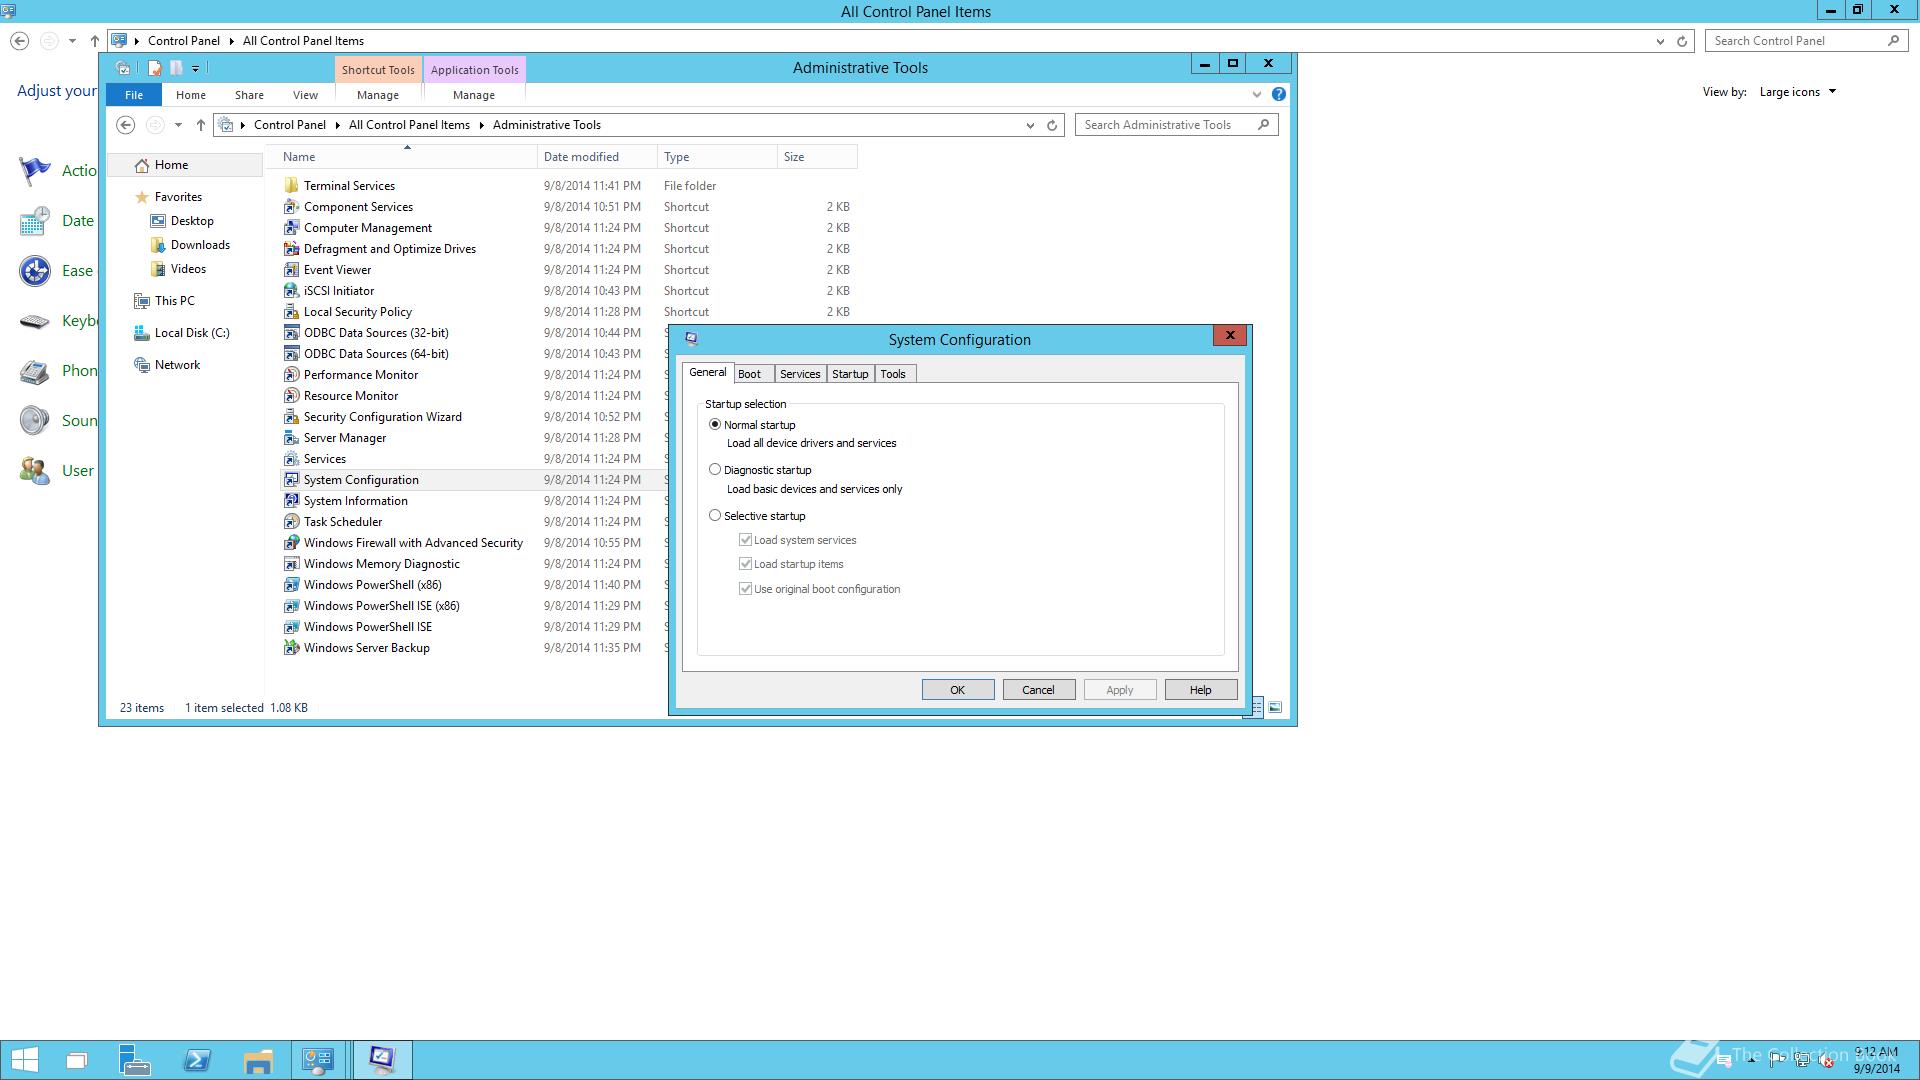Click the Windows Server Backup icon
This screenshot has height=1080, width=1920.
[x=291, y=648]
